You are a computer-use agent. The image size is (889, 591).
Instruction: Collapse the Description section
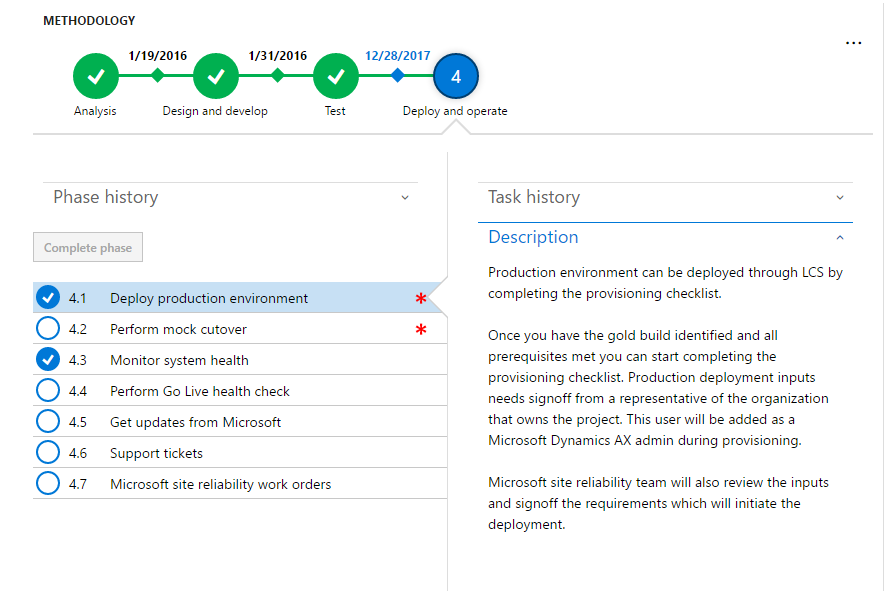840,238
